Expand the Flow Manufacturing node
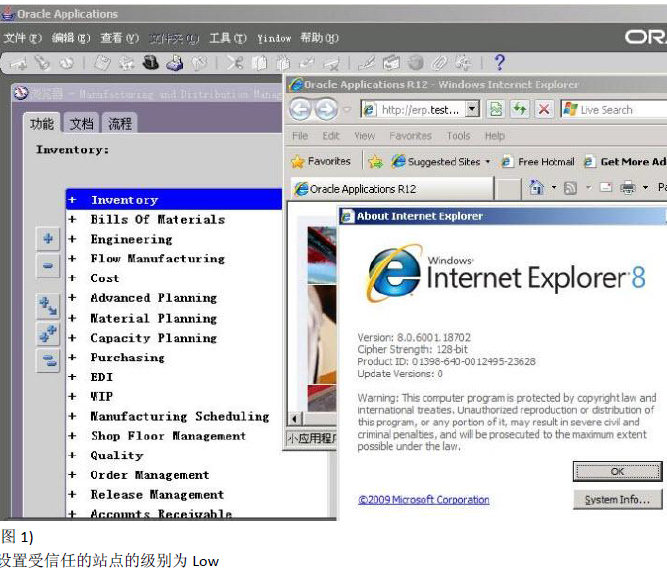667x578 pixels. [72, 258]
